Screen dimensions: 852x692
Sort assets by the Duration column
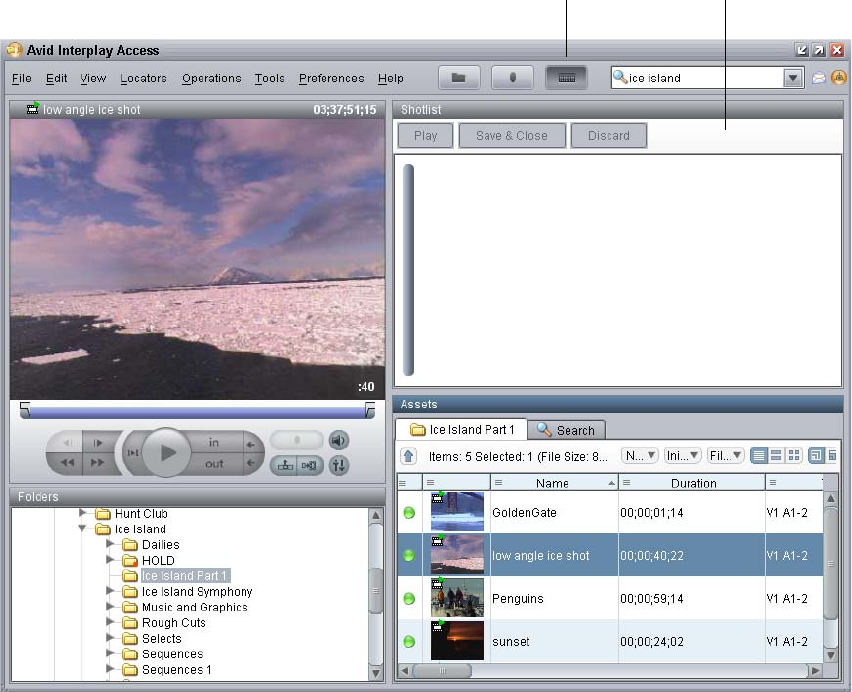692,483
